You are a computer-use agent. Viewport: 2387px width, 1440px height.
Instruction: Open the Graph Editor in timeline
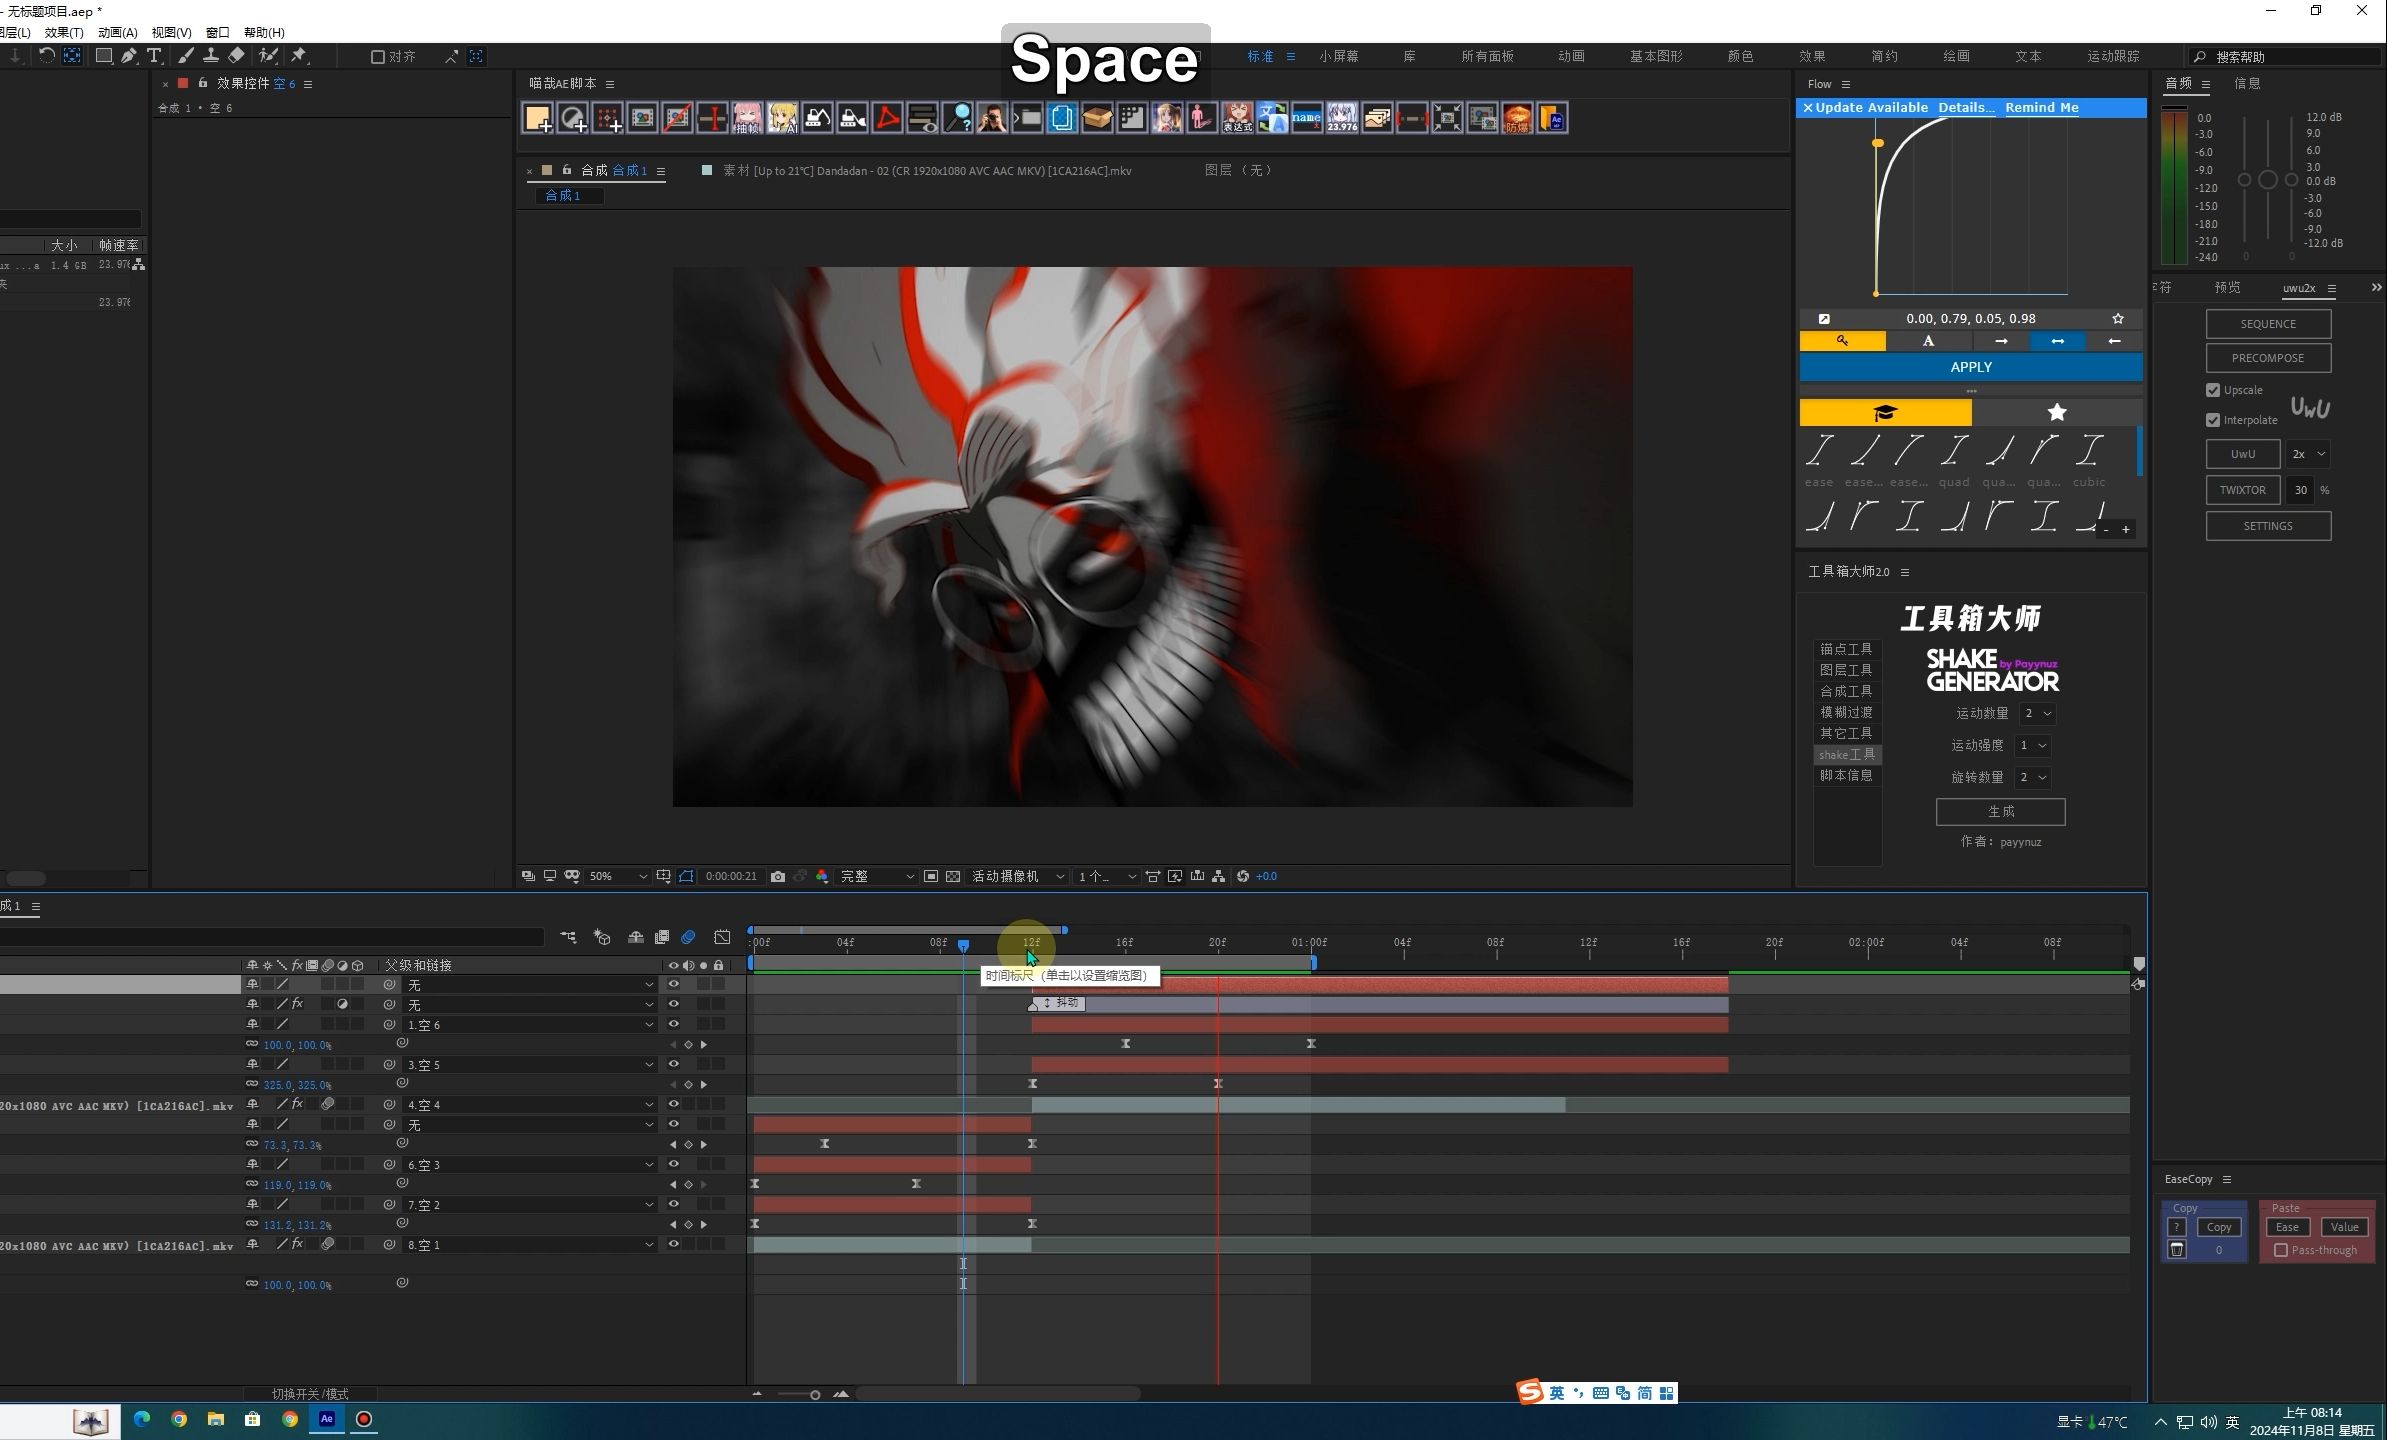[x=722, y=937]
